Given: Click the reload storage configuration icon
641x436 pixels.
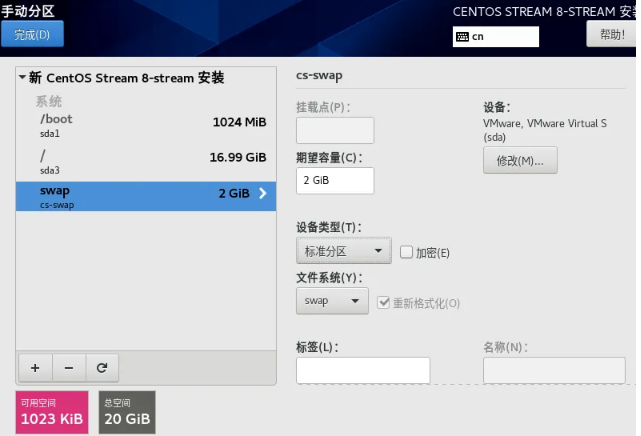Looking at the screenshot, I should [x=102, y=367].
